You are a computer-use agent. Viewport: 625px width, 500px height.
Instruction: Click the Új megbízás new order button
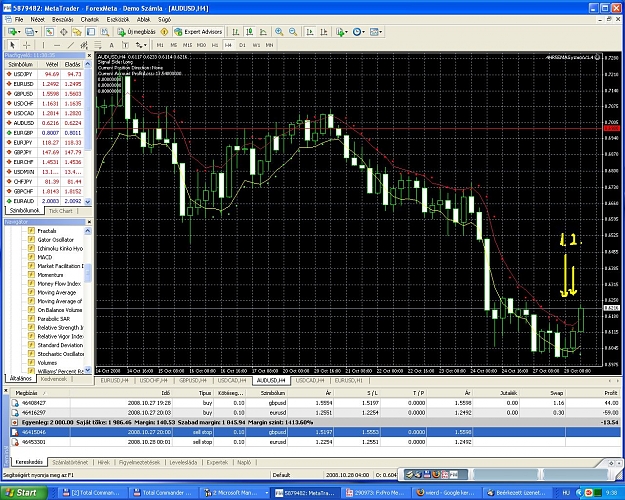136,32
